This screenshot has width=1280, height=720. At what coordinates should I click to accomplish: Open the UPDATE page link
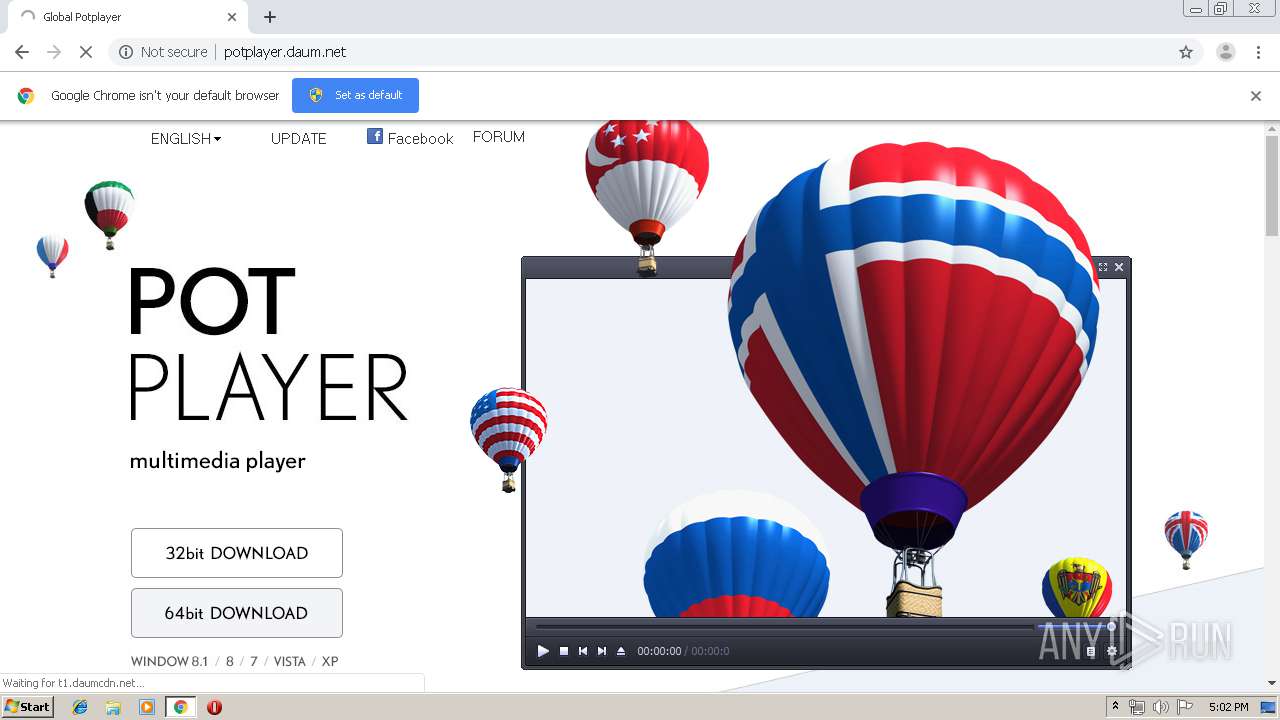click(298, 139)
